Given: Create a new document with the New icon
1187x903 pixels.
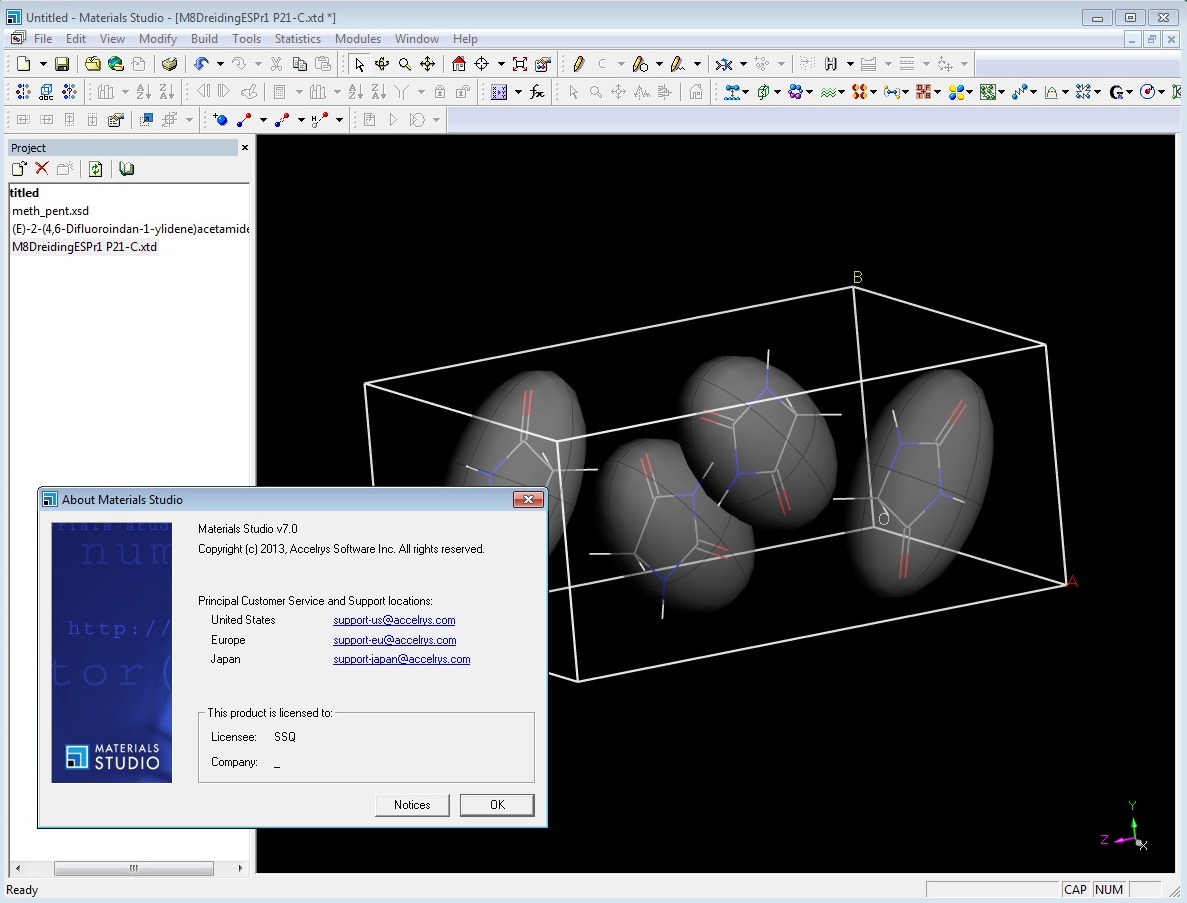Looking at the screenshot, I should tap(23, 64).
